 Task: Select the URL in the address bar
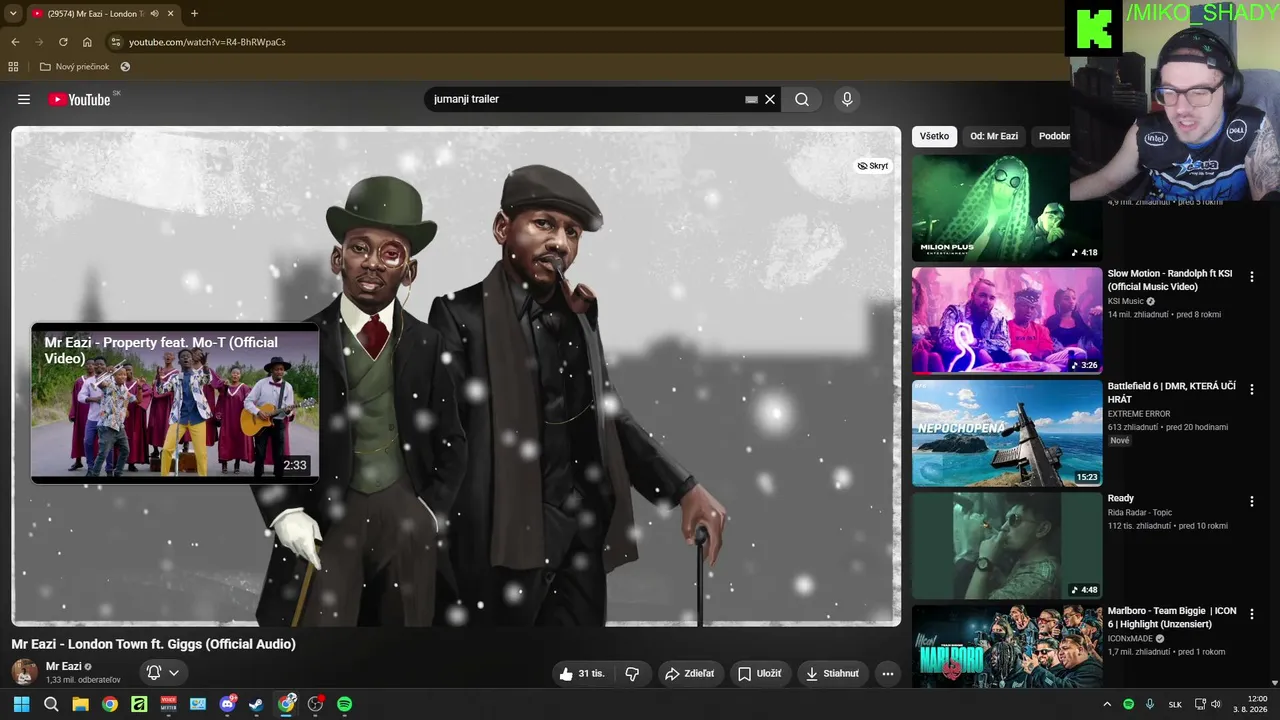pos(207,42)
